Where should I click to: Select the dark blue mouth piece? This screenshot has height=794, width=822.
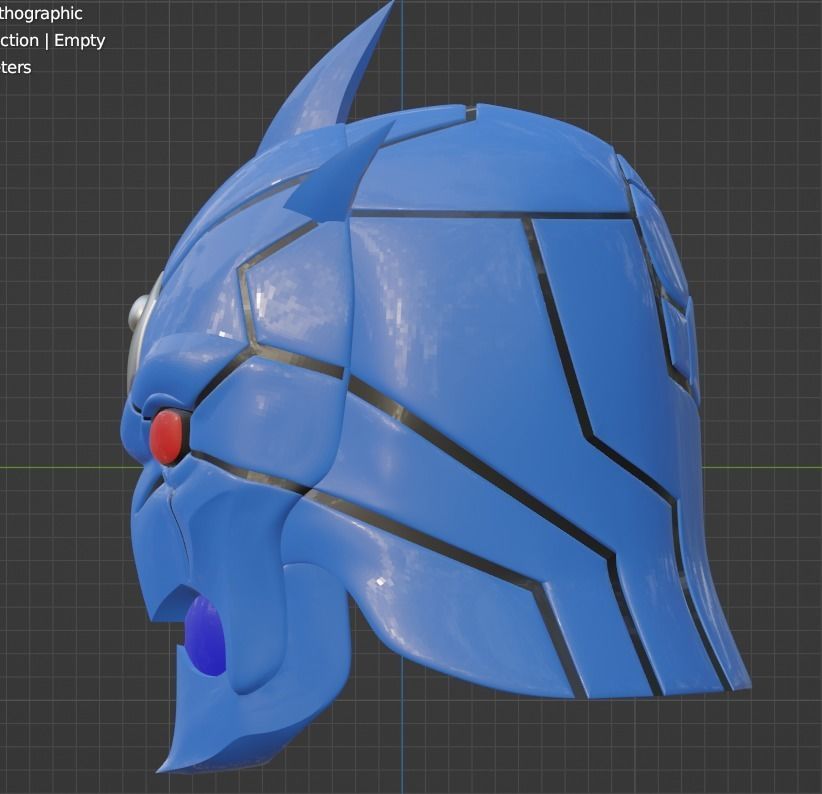coord(206,636)
